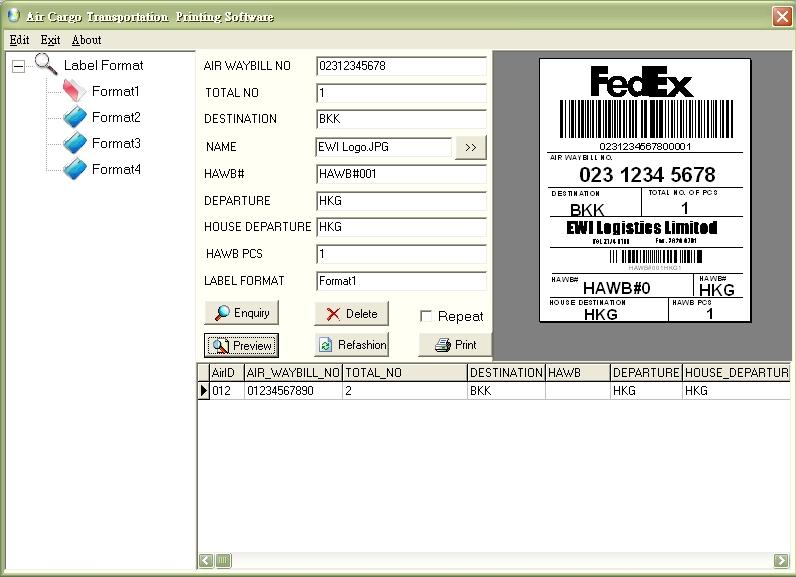Focus the DEPARTURE field showing HKG
The width and height of the screenshot is (796, 577).
(x=401, y=201)
